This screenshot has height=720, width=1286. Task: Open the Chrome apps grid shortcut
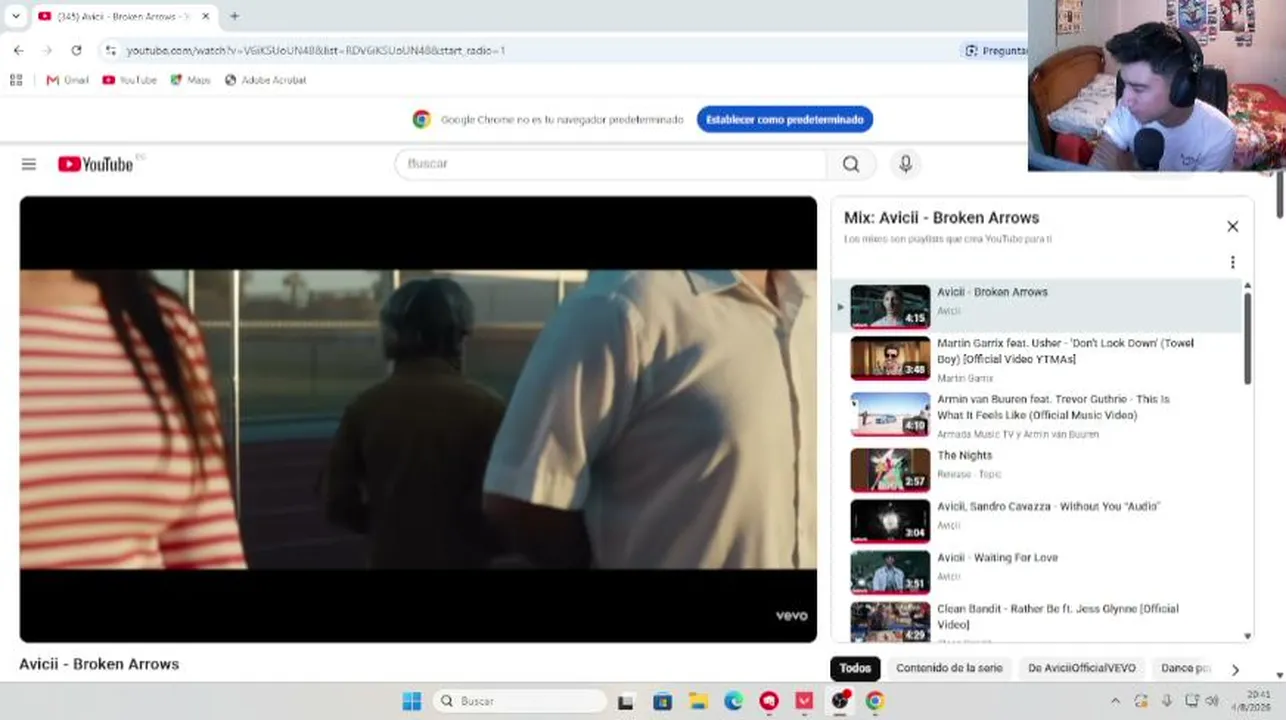(16, 80)
